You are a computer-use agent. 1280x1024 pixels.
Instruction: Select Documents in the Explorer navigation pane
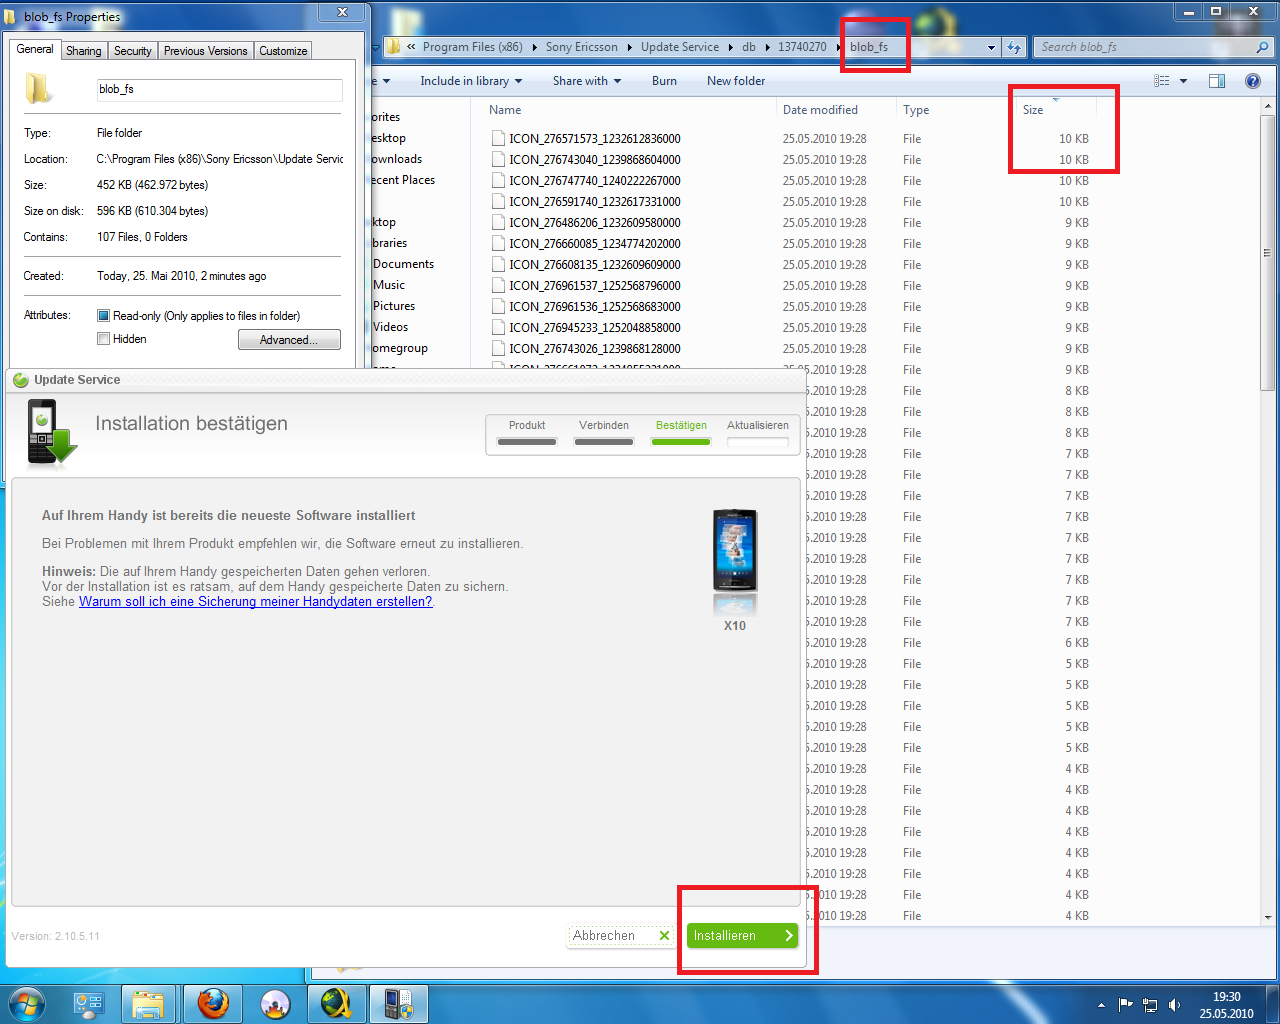pyautogui.click(x=403, y=264)
